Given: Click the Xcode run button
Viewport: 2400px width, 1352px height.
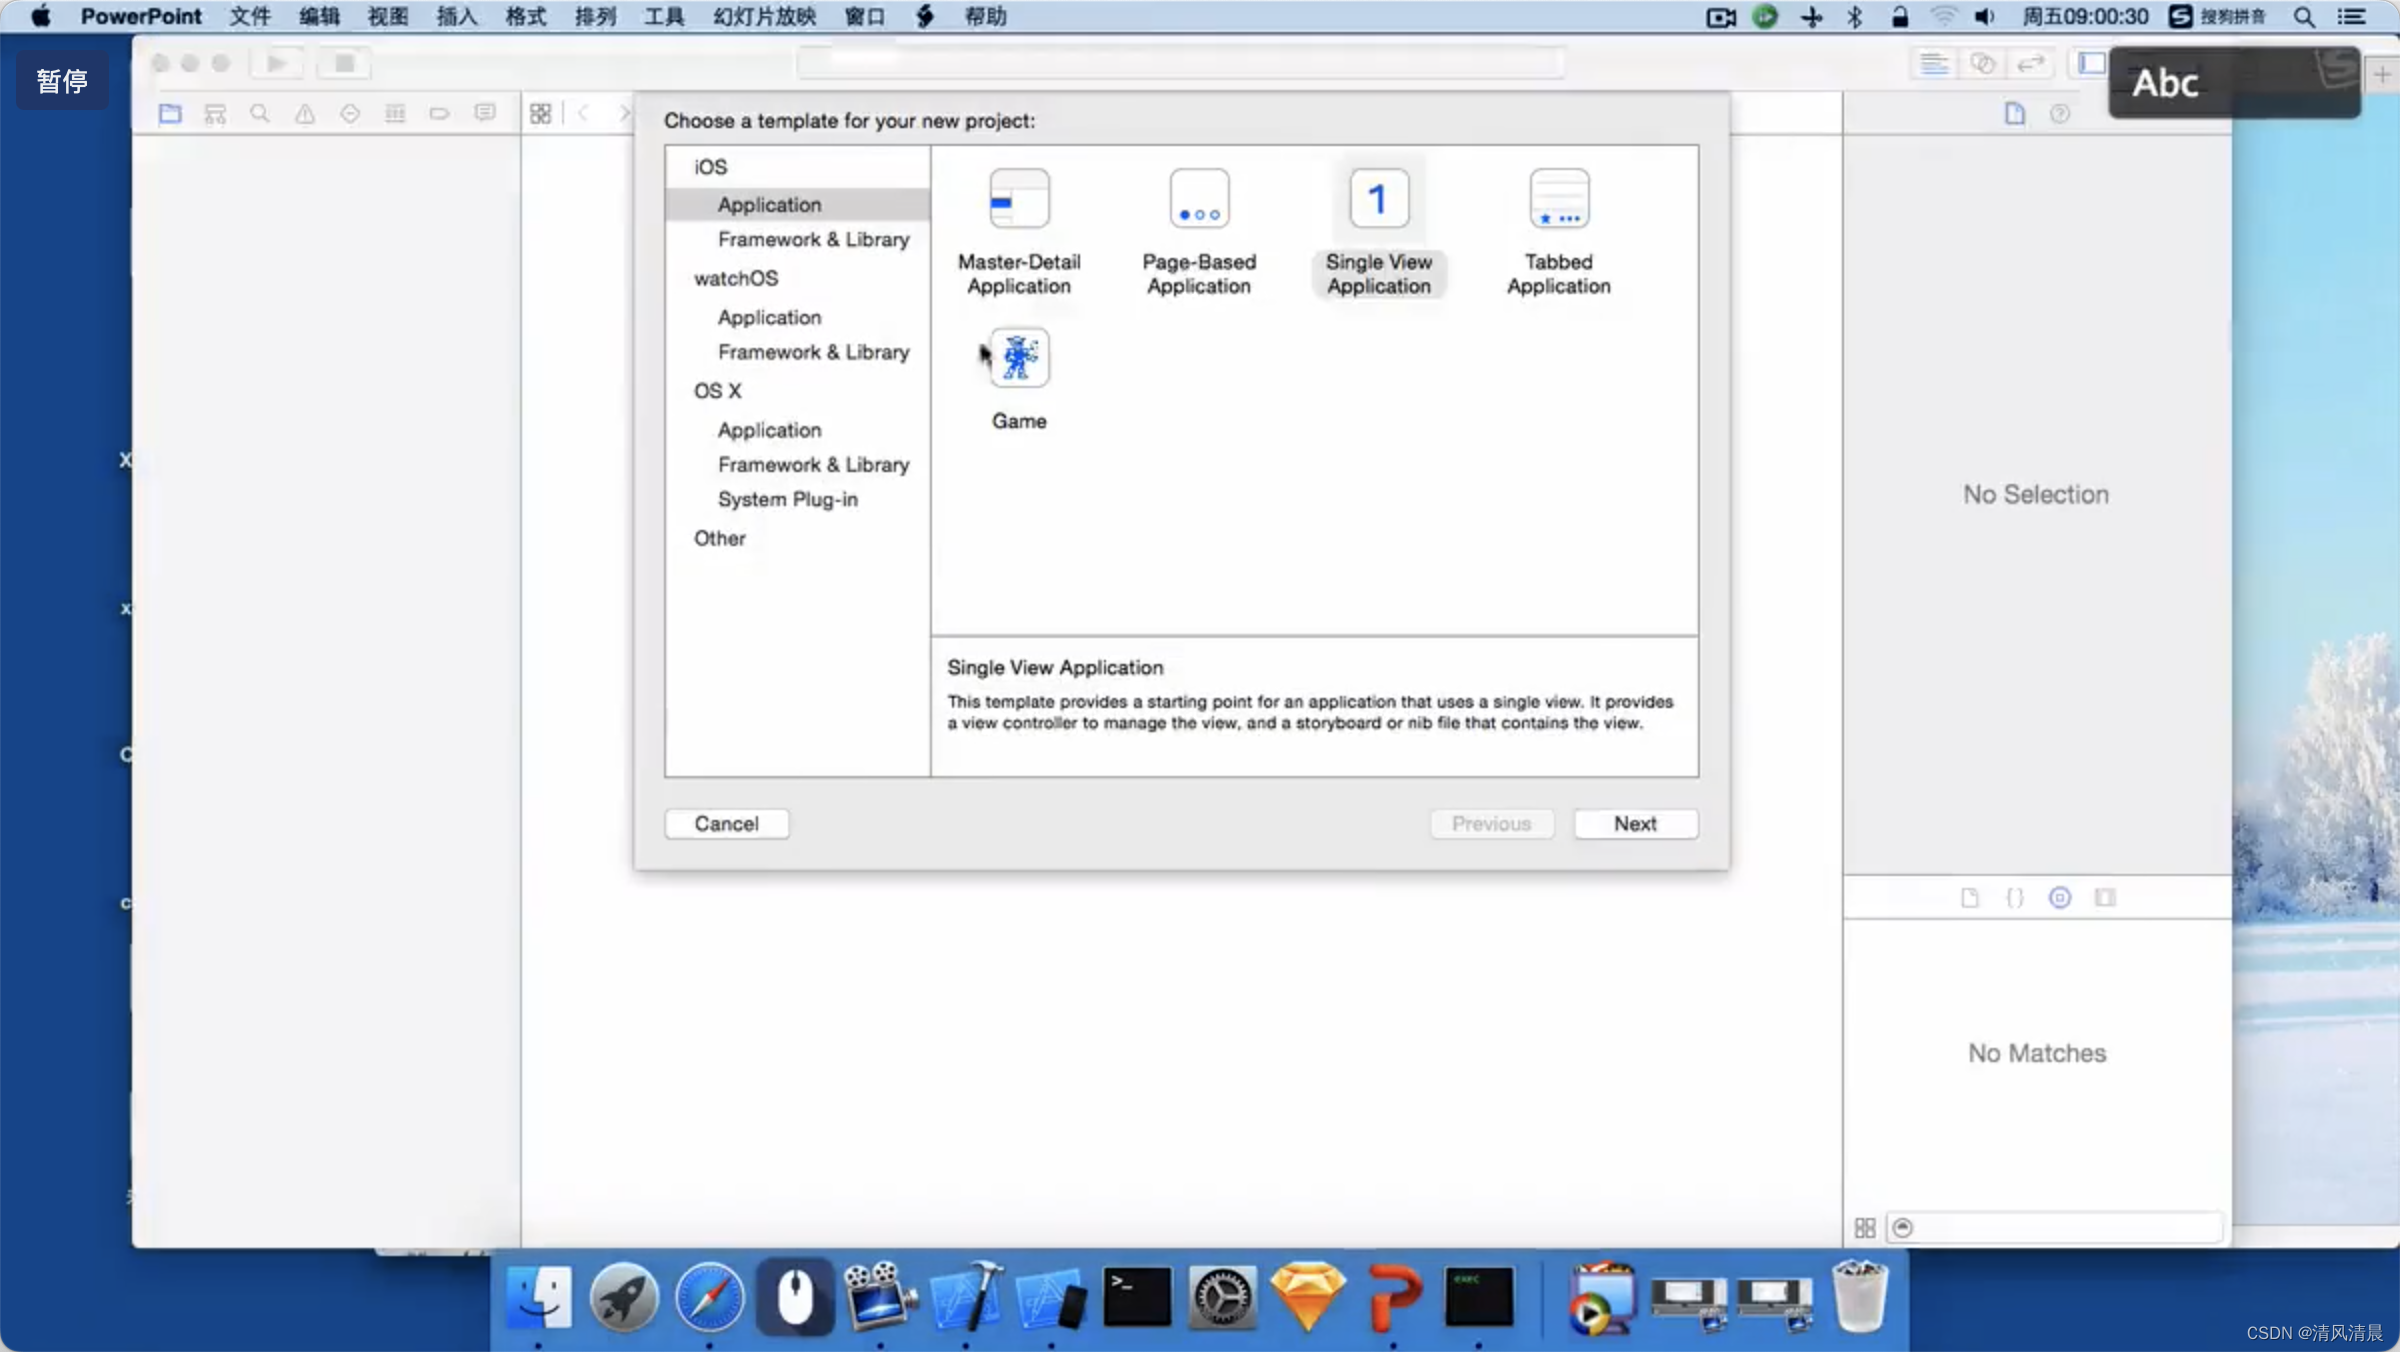Looking at the screenshot, I should (x=276, y=64).
